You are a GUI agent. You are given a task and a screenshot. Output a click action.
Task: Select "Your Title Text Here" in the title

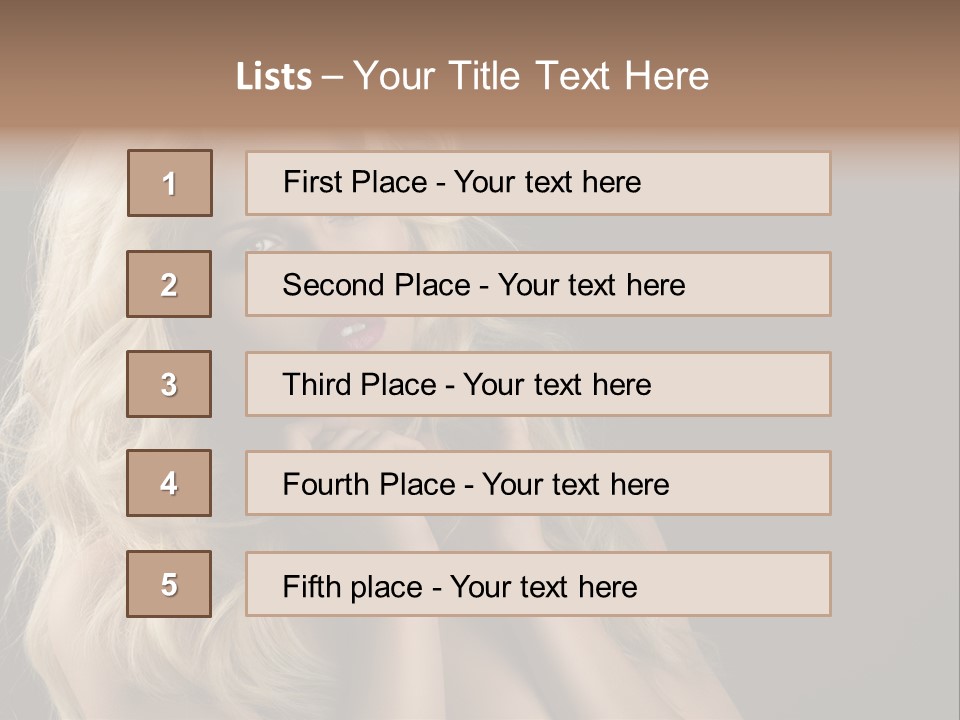click(531, 76)
